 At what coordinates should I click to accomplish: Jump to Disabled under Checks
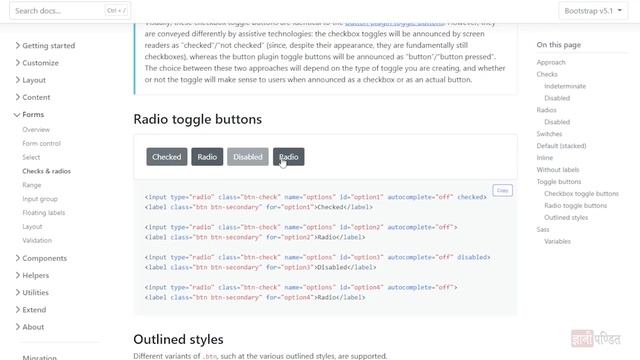coord(557,98)
